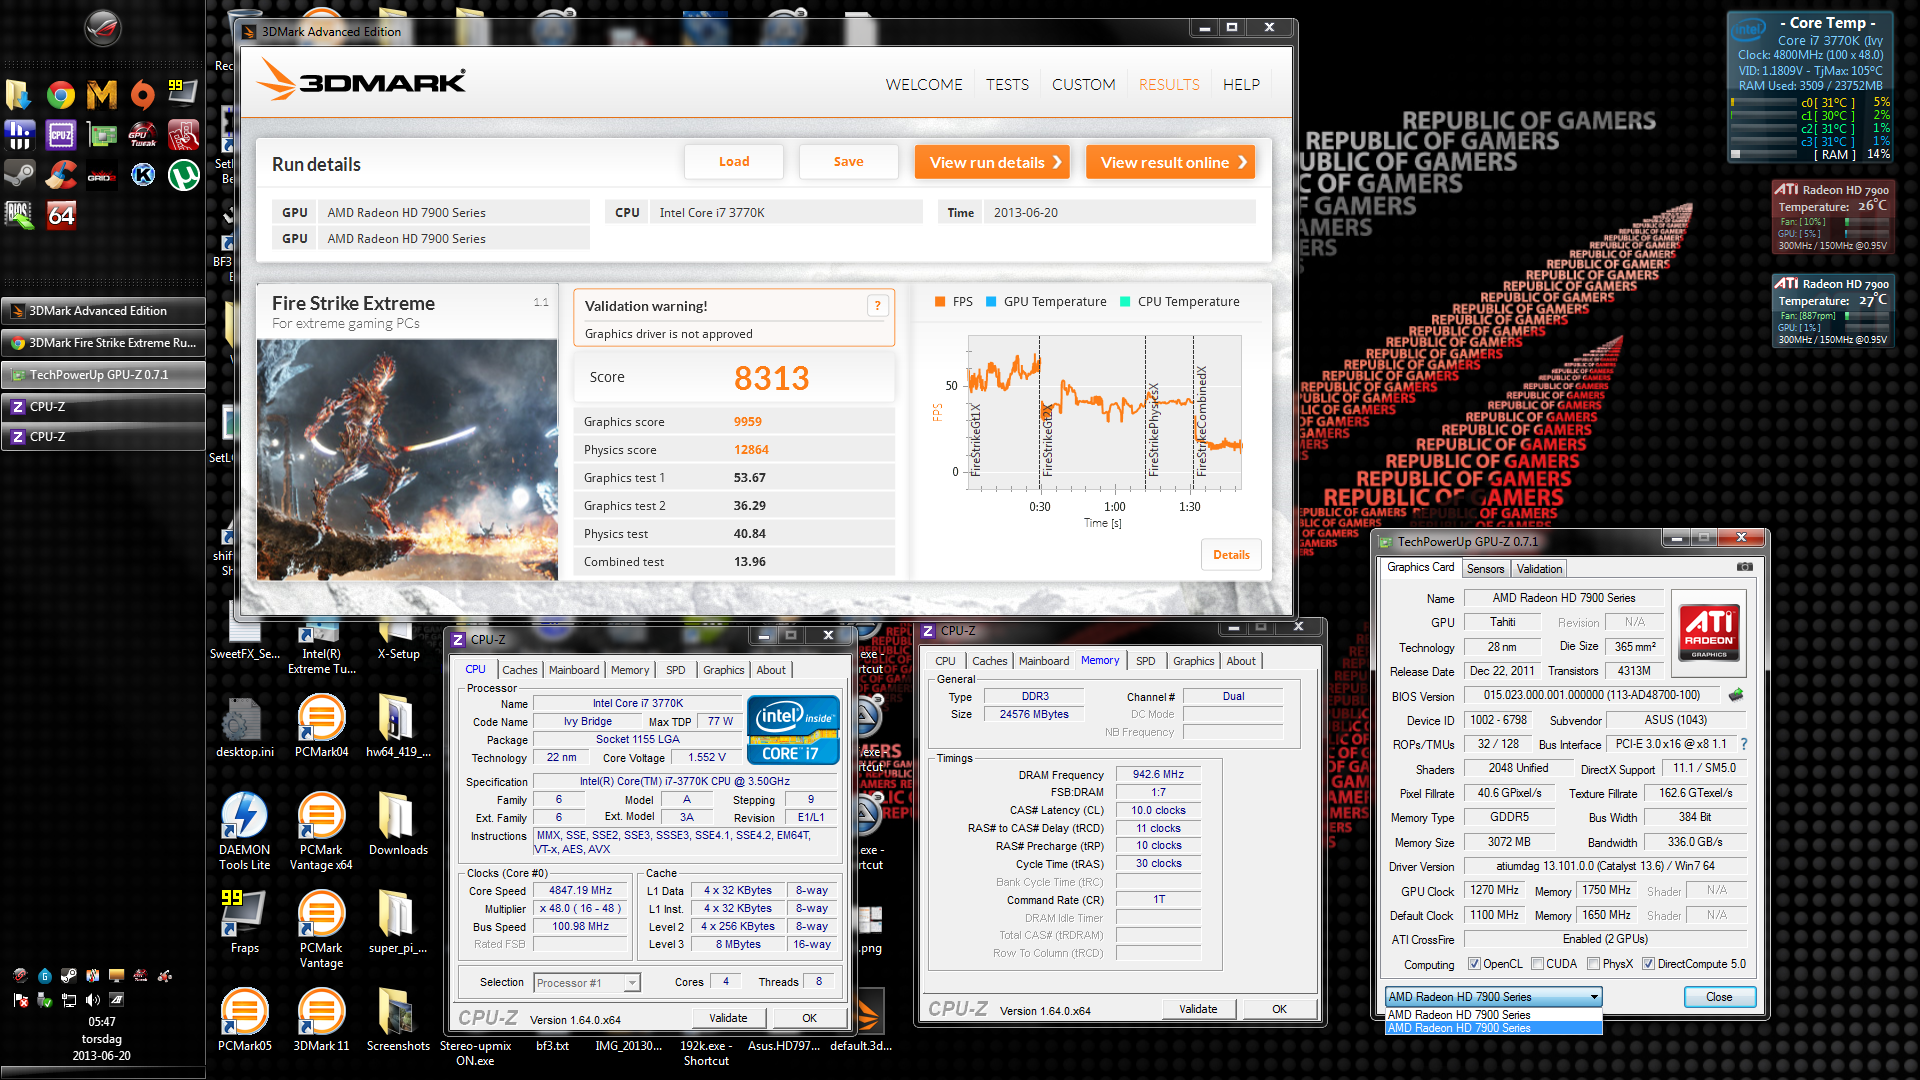Screen dimensions: 1920x1080
Task: Open the red memory utility icon
Action: (183, 134)
